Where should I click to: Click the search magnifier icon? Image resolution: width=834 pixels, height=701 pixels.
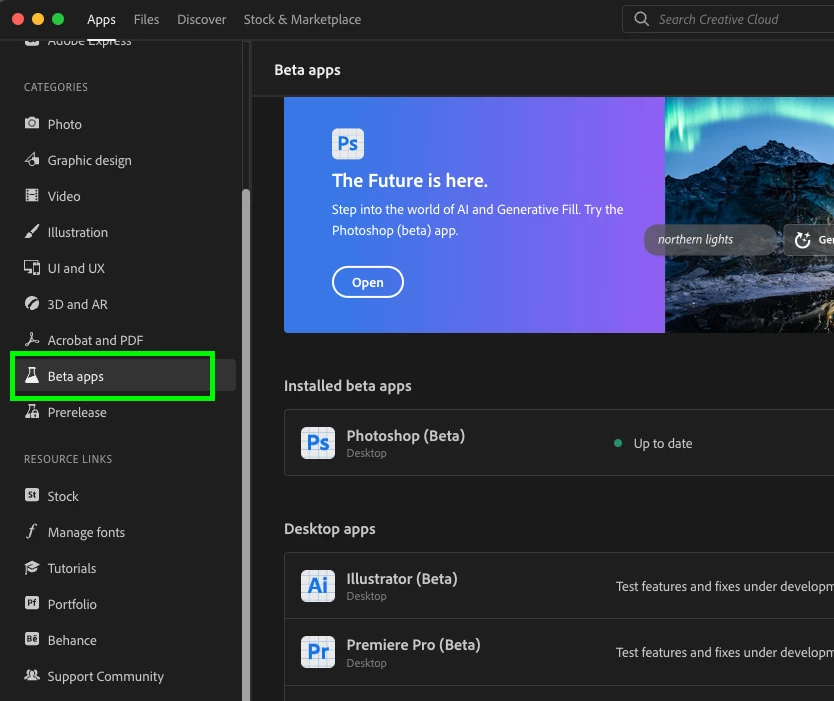(x=641, y=19)
